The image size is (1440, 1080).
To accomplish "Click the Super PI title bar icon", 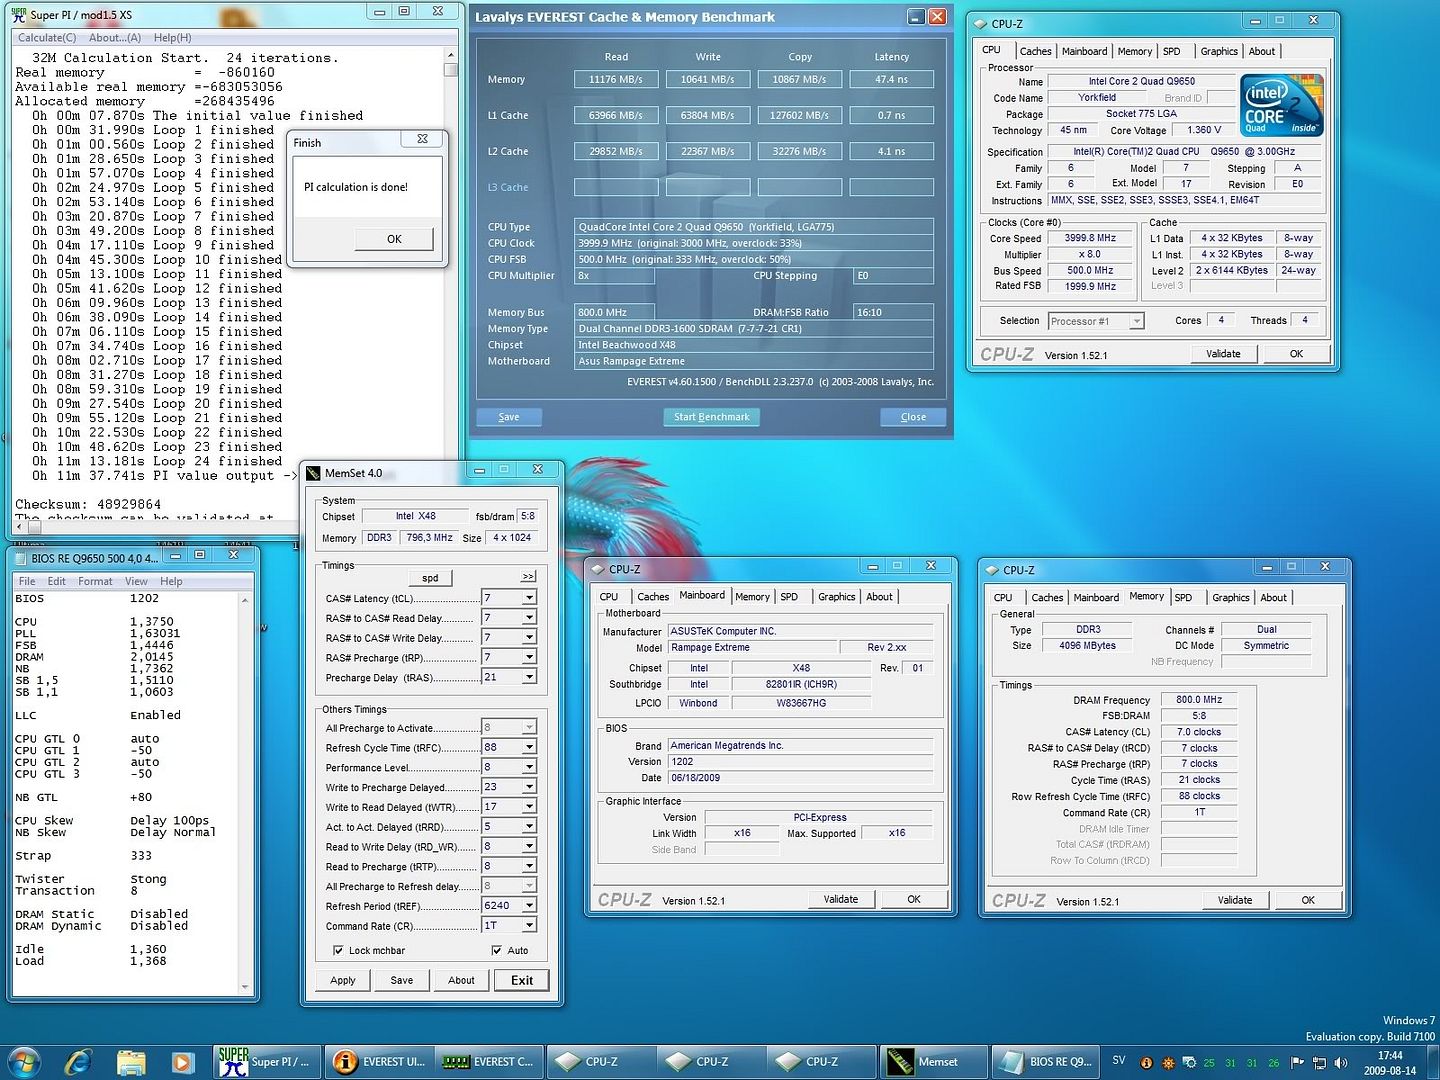I will (19, 15).
